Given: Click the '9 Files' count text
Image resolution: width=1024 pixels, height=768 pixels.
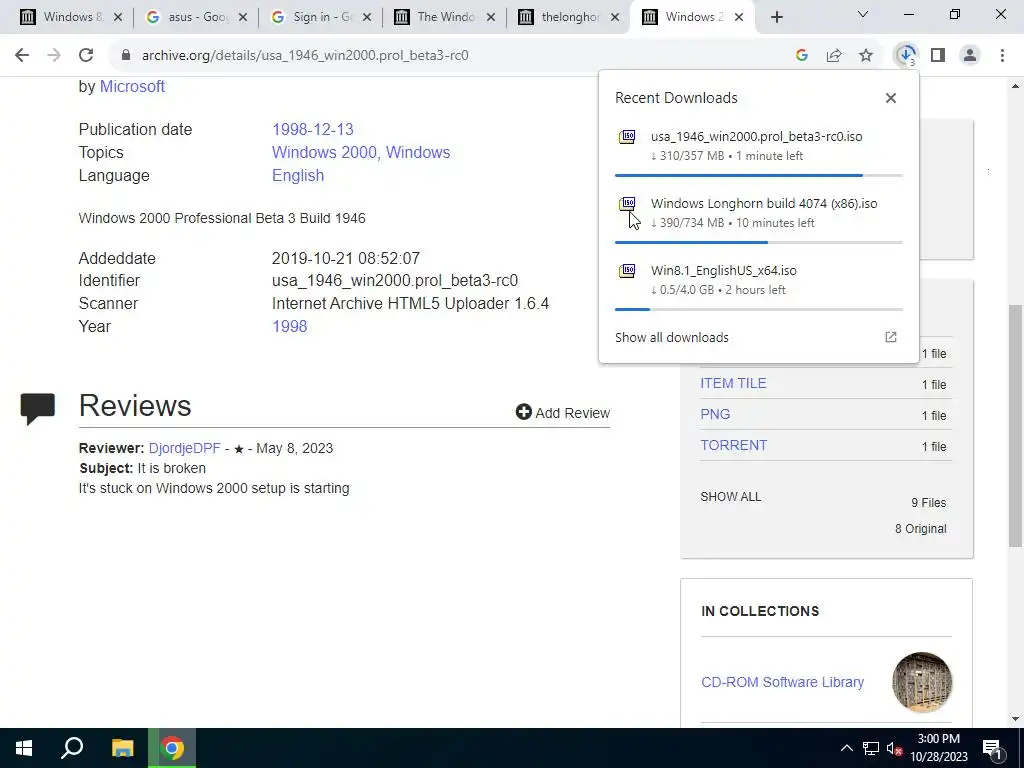Looking at the screenshot, I should (x=929, y=503).
